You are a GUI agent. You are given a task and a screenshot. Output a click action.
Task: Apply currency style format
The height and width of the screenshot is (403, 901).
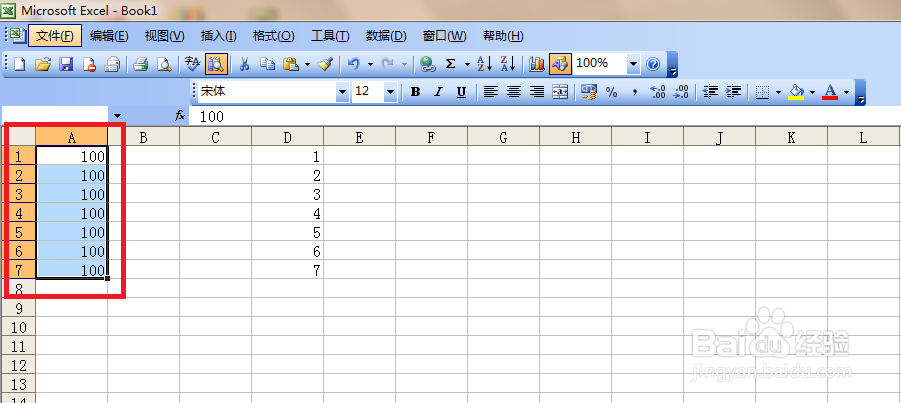(x=589, y=92)
